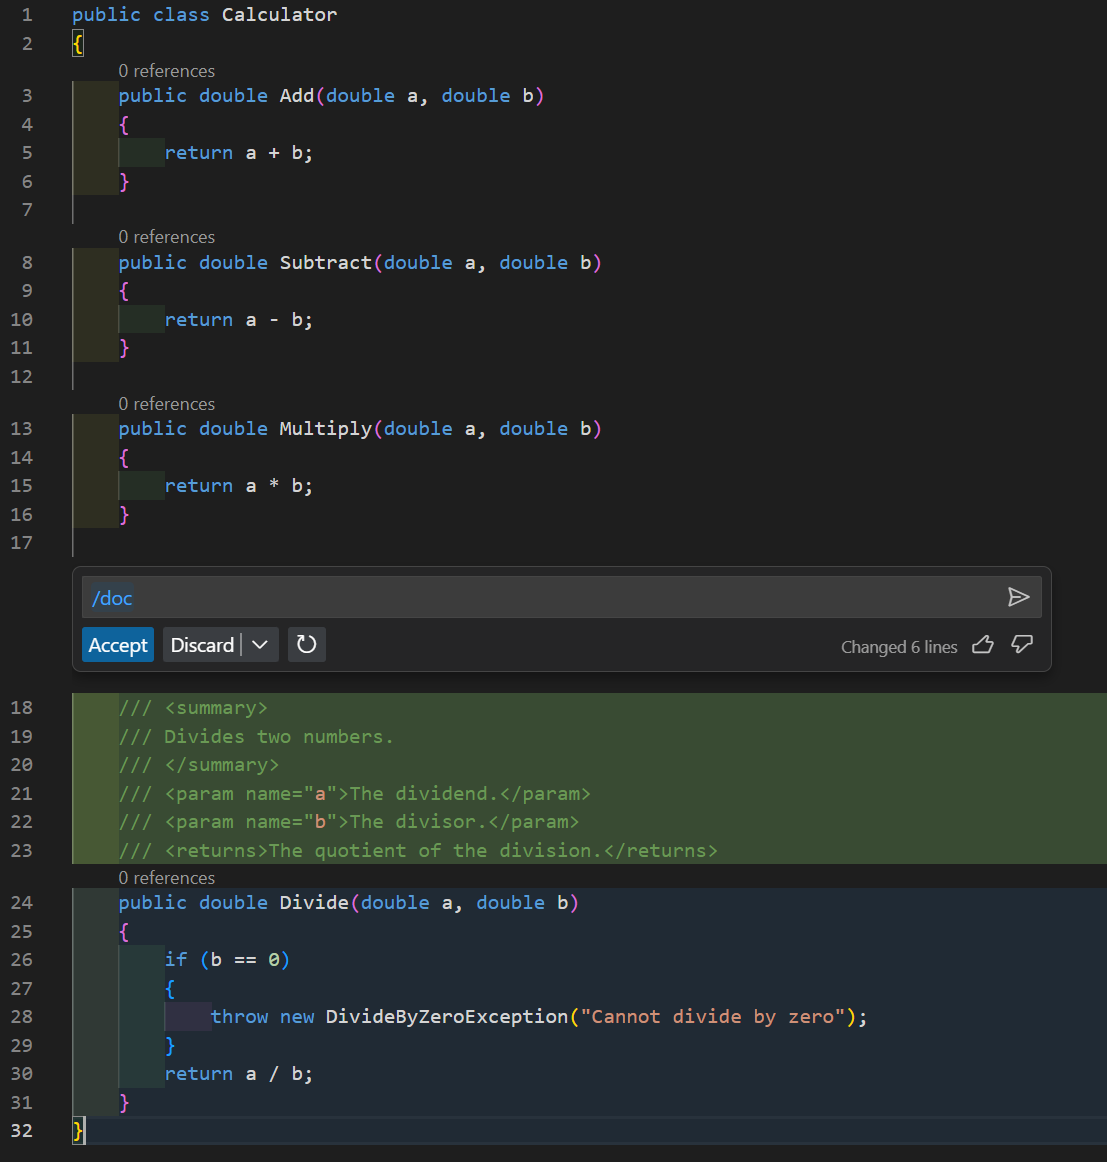
Task: Click the opening brace on line 2
Action: (78, 44)
